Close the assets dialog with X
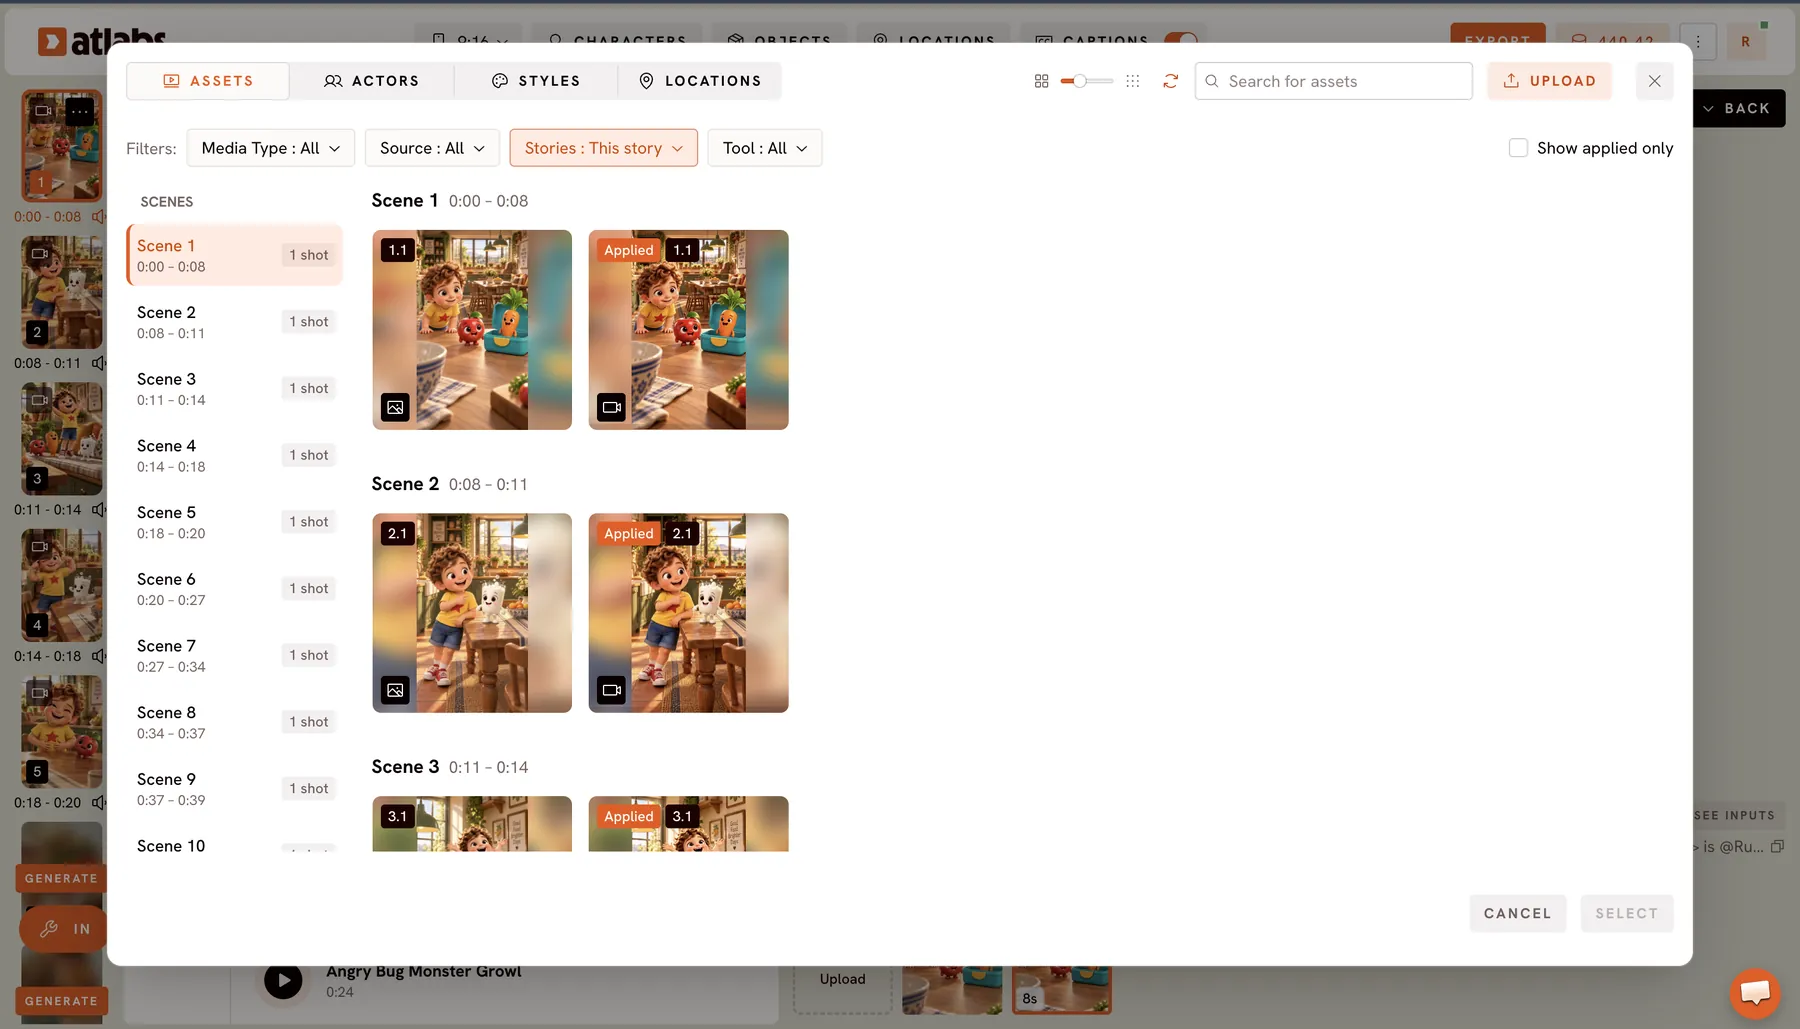Screen dimensions: 1800x1029 [x=1654, y=81]
